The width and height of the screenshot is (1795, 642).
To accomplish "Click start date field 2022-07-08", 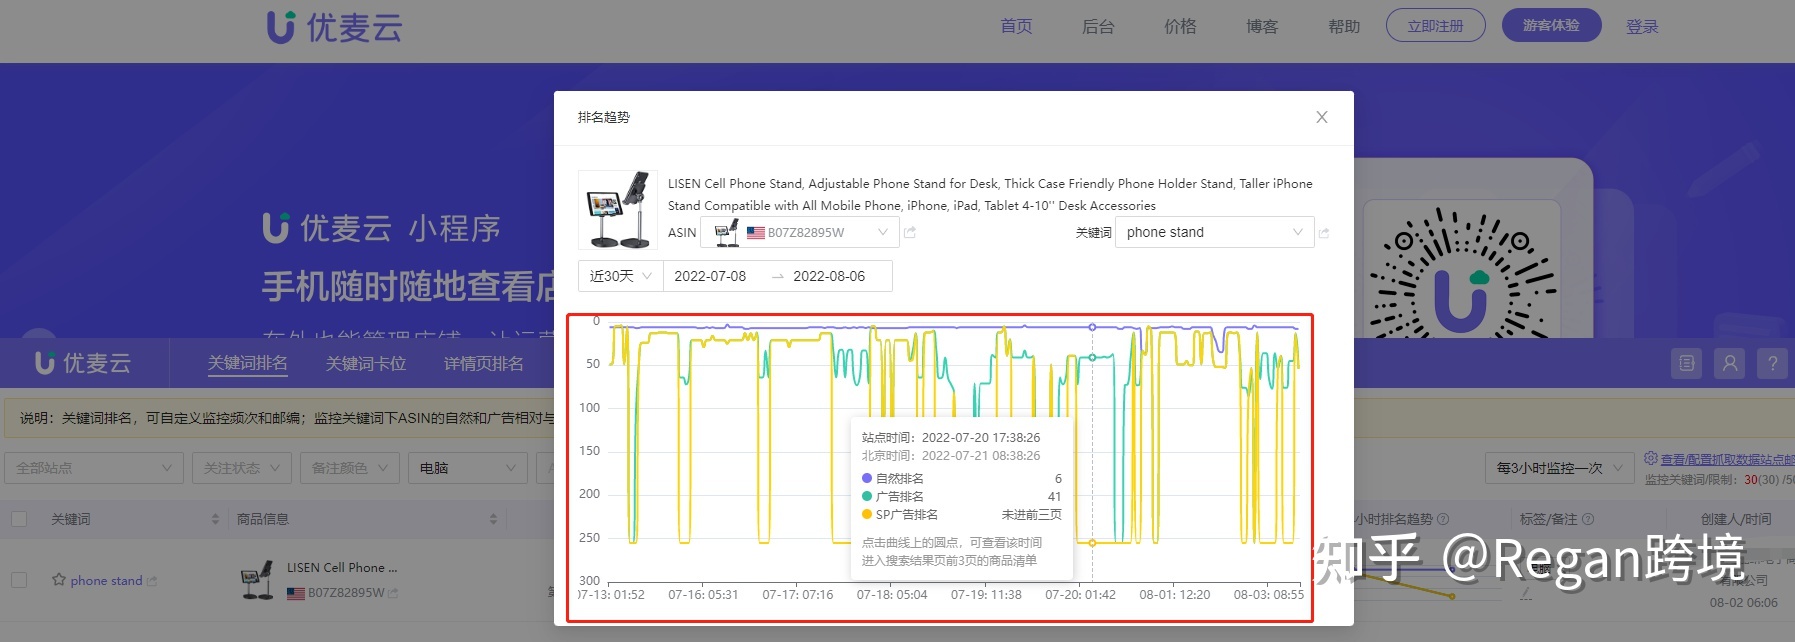I will pyautogui.click(x=710, y=276).
